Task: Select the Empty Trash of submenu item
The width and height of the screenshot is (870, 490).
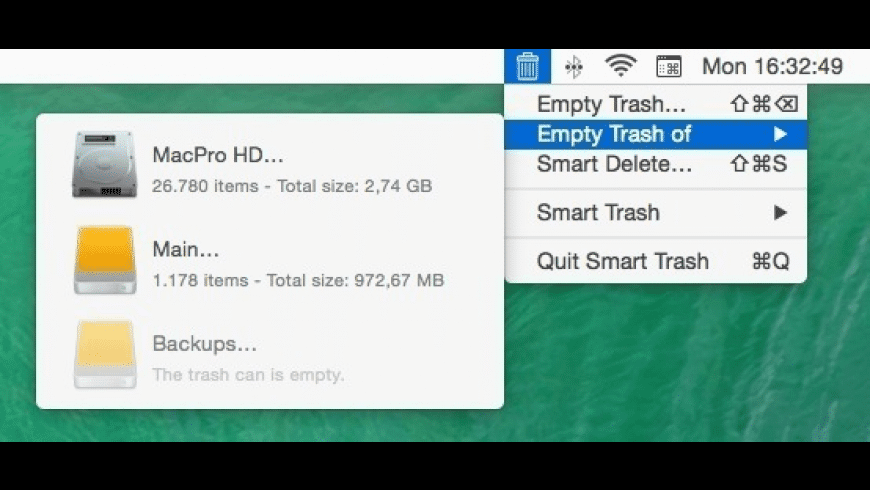Action: (655, 134)
